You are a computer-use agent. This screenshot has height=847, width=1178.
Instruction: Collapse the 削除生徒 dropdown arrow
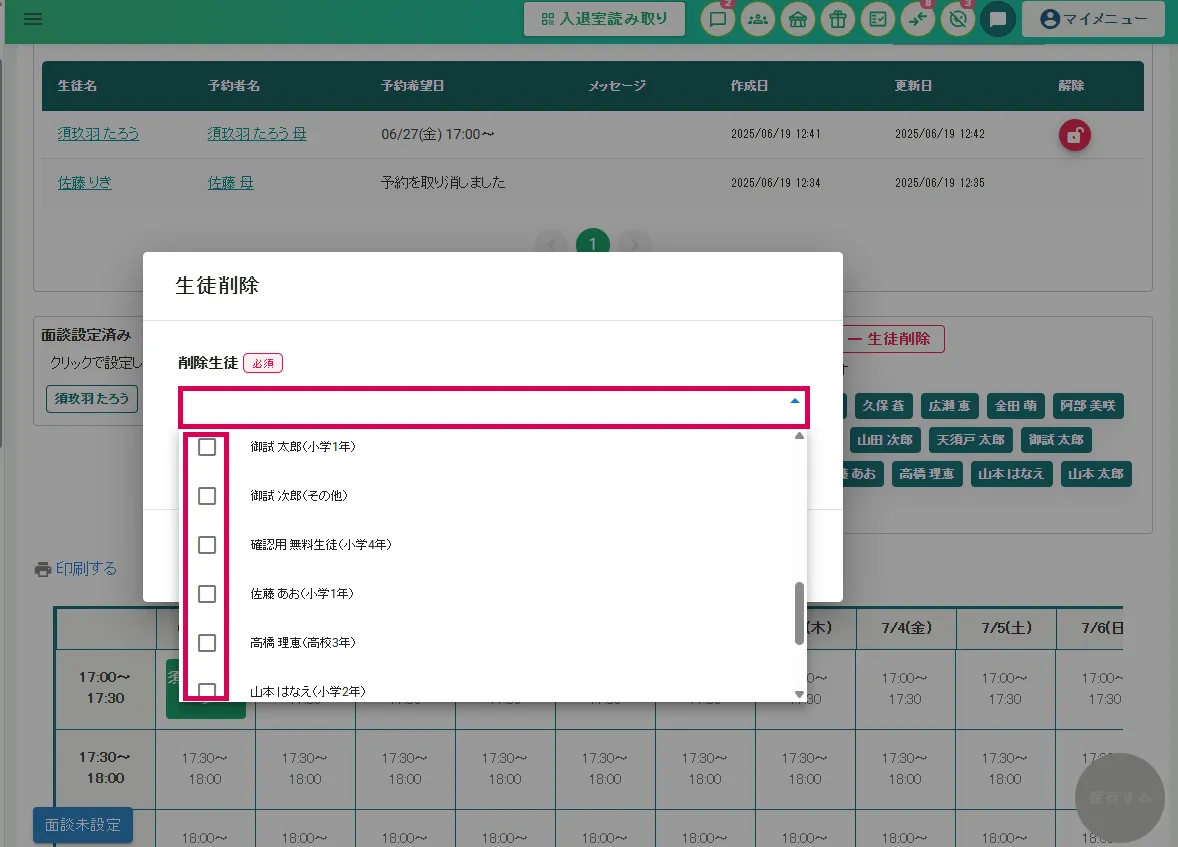click(x=795, y=401)
